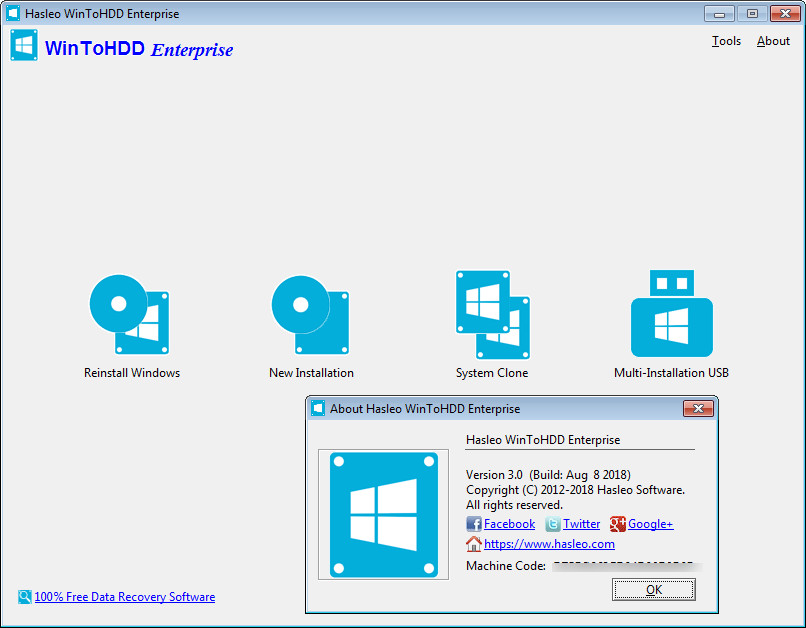Click the Machine Code label
Screen dimensions: 806x628
coord(506,566)
